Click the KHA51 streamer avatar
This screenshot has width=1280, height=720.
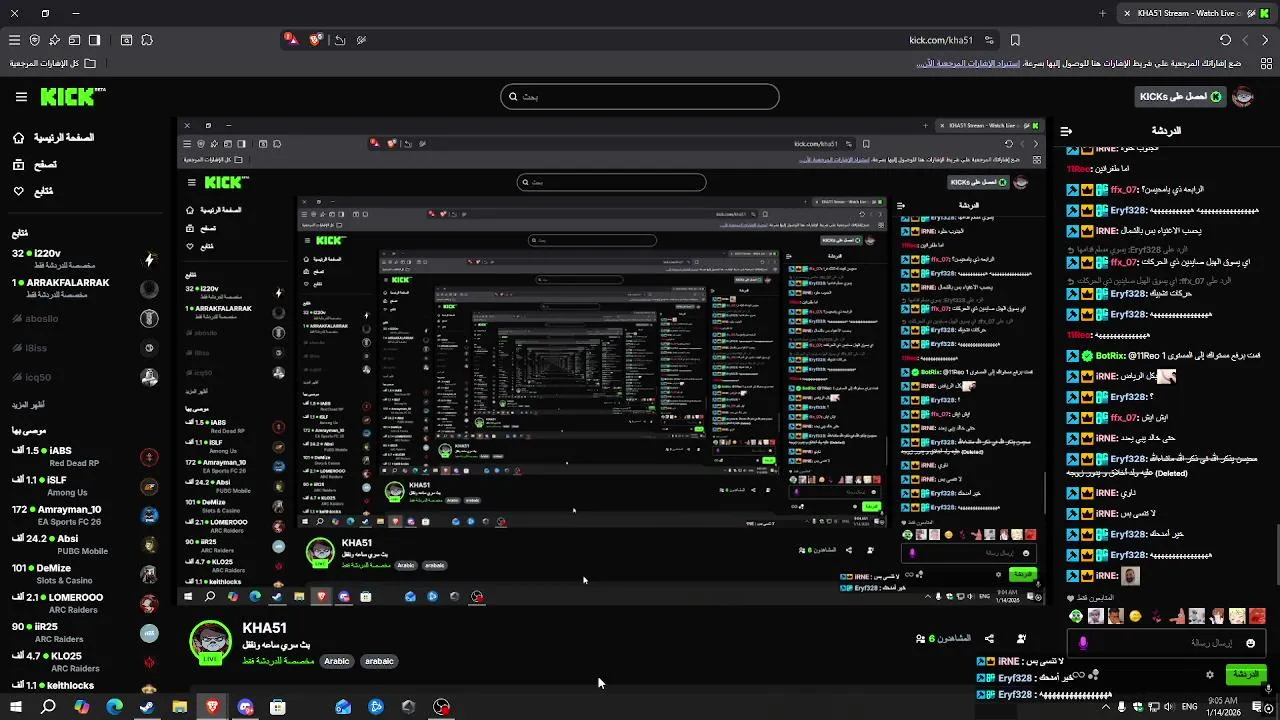[x=211, y=642]
